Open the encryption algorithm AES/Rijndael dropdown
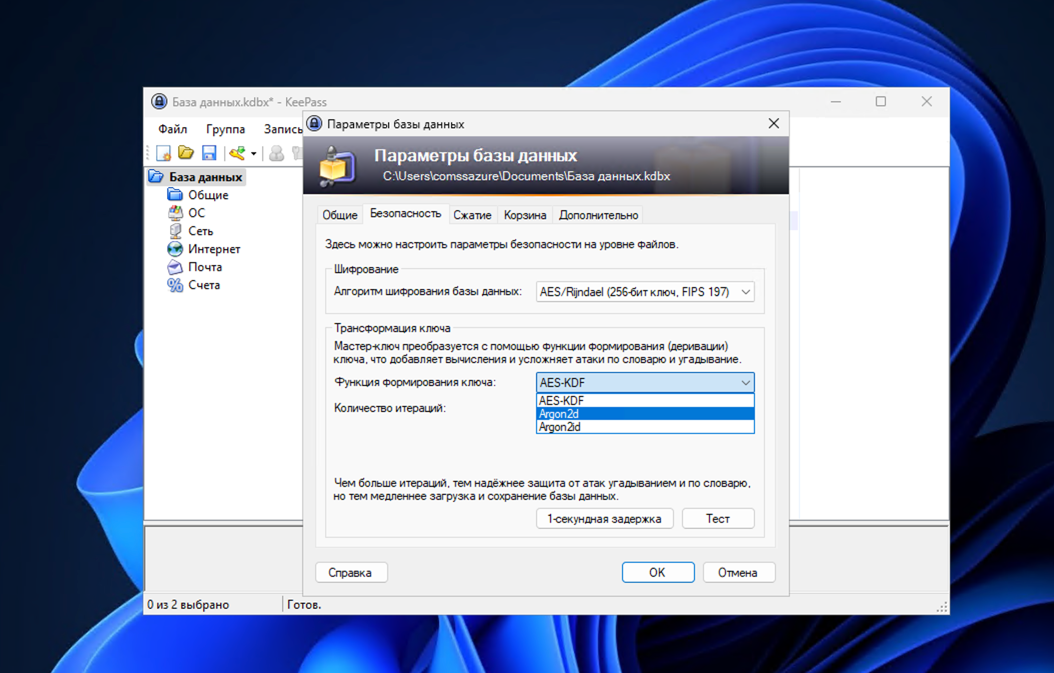 pos(645,292)
